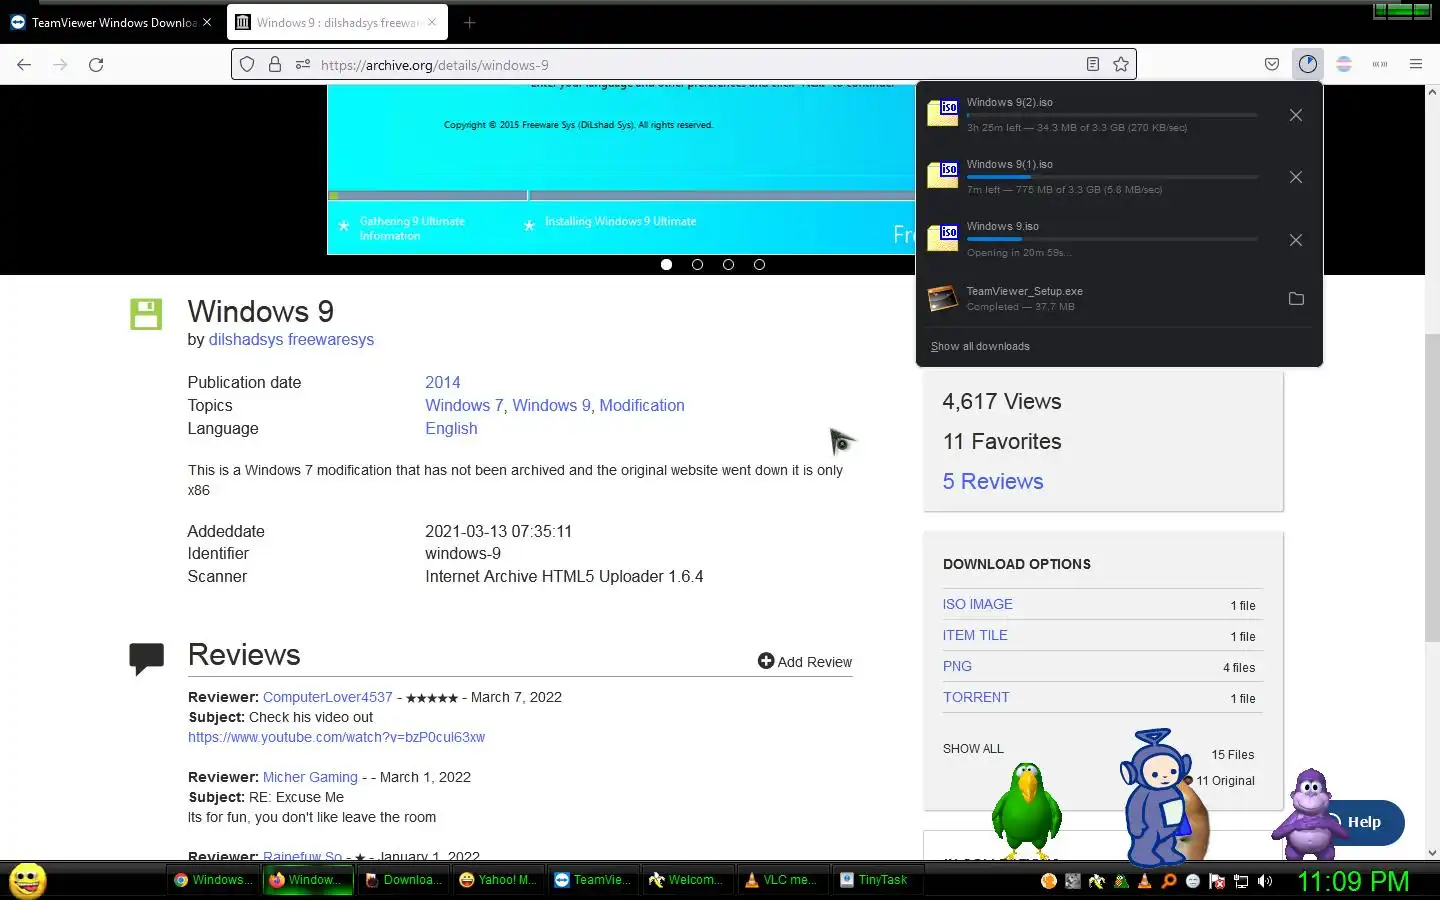Open the tracking protection shield icon

[x=247, y=65]
